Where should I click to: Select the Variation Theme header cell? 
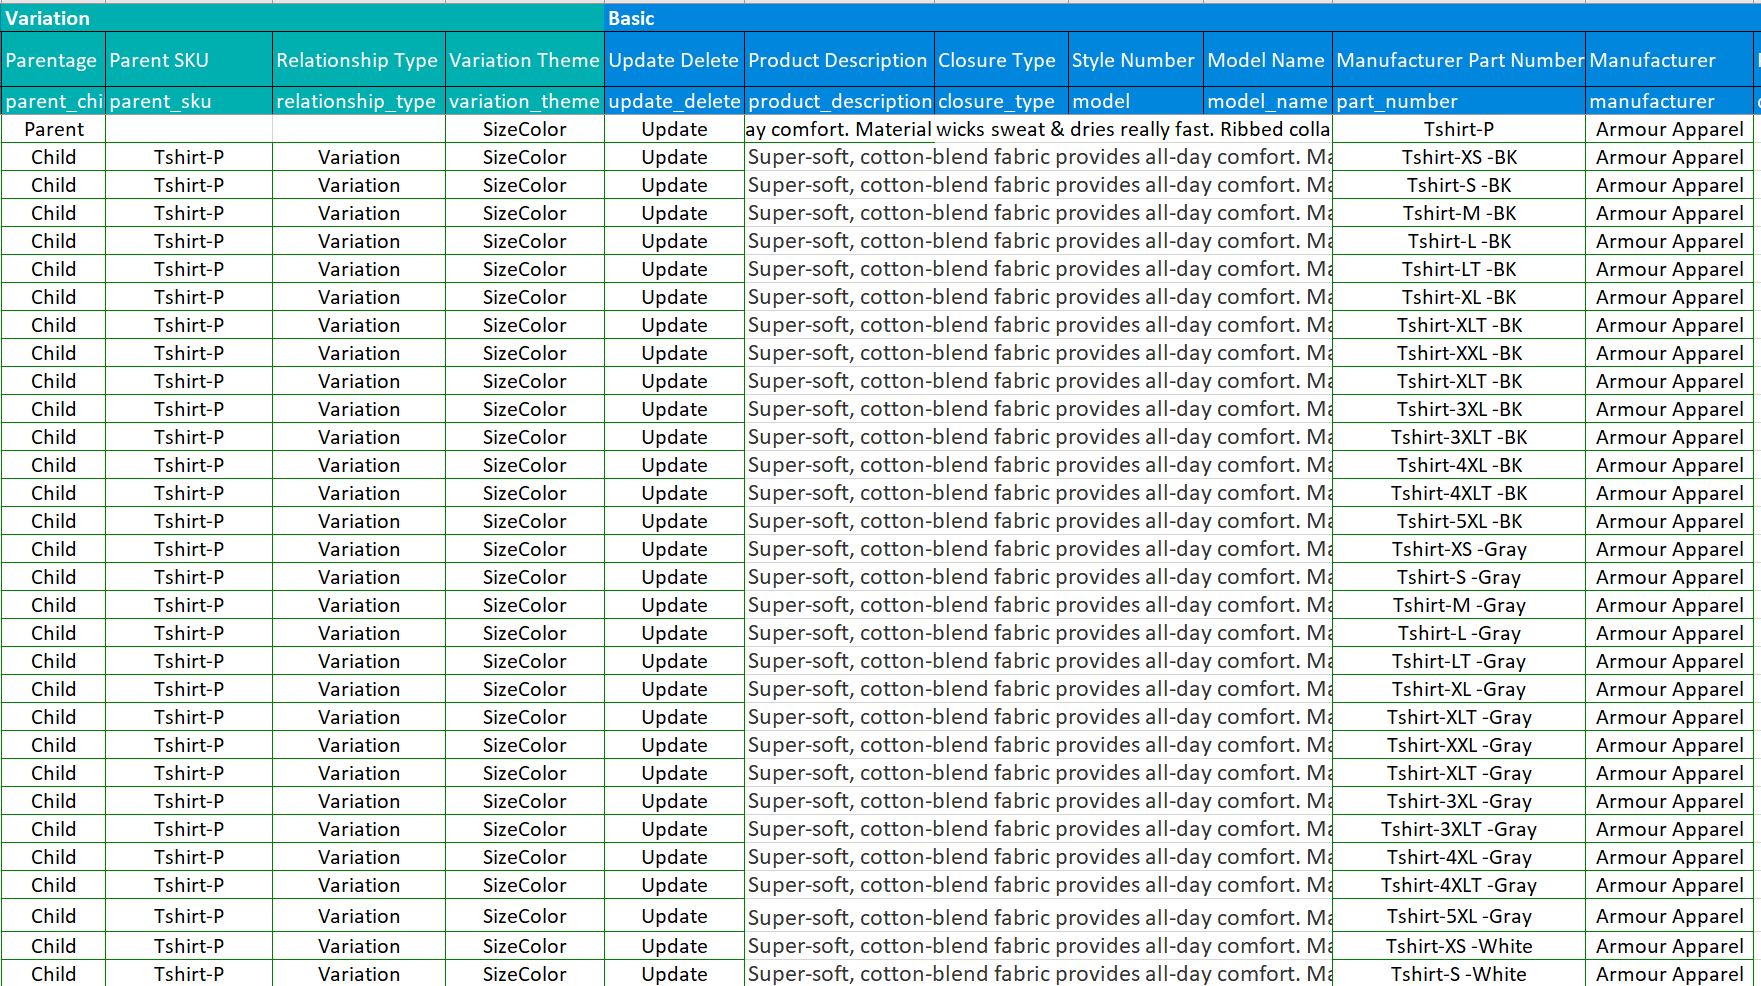click(x=525, y=60)
